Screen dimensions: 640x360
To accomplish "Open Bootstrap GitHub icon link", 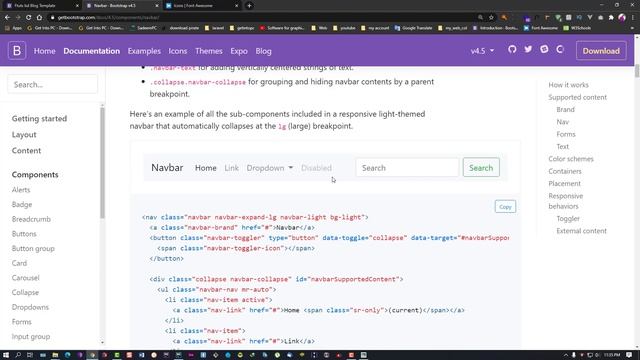I will (x=512, y=49).
